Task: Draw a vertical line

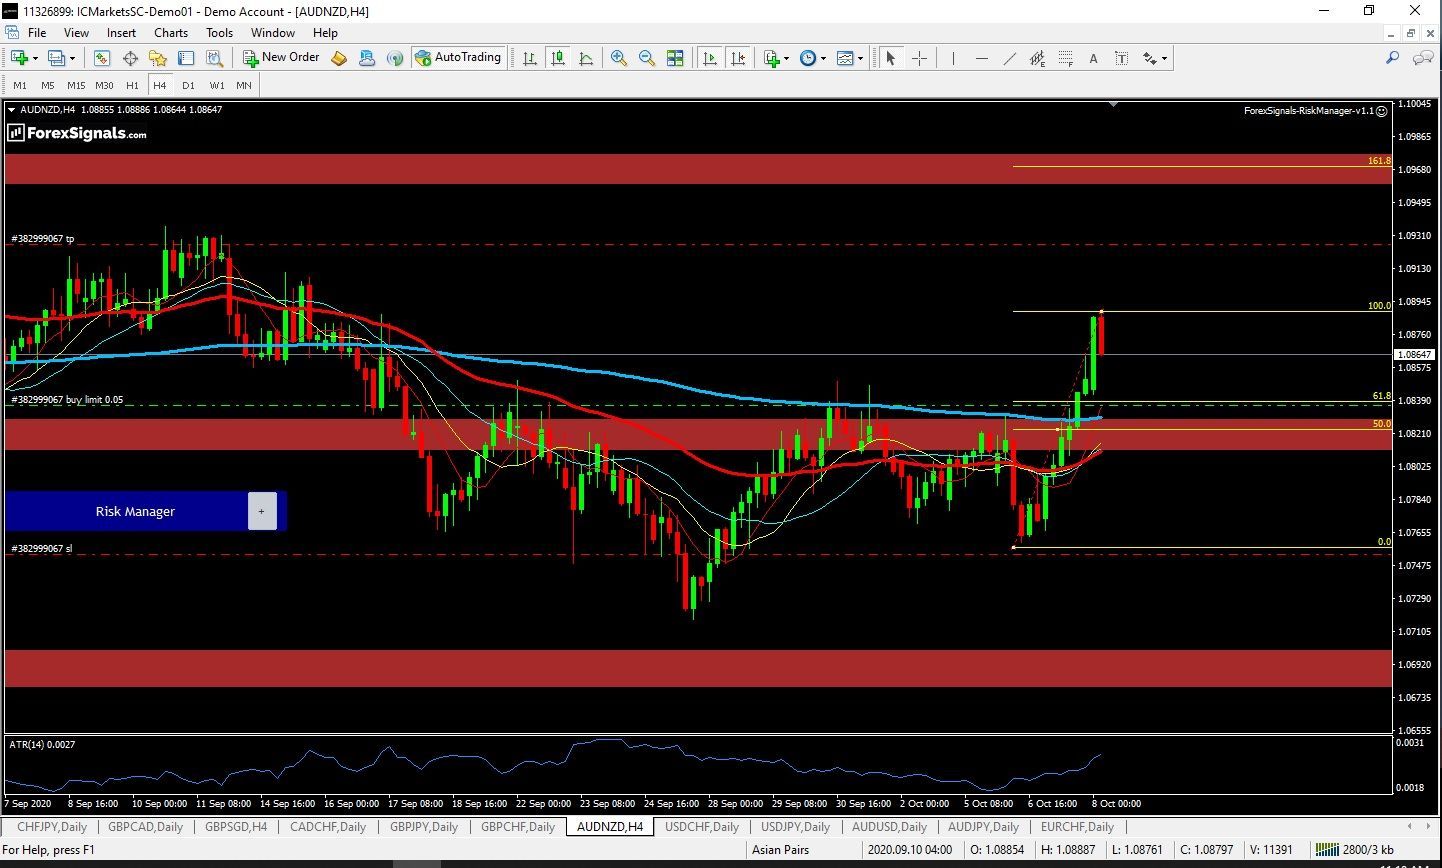Action: click(953, 58)
